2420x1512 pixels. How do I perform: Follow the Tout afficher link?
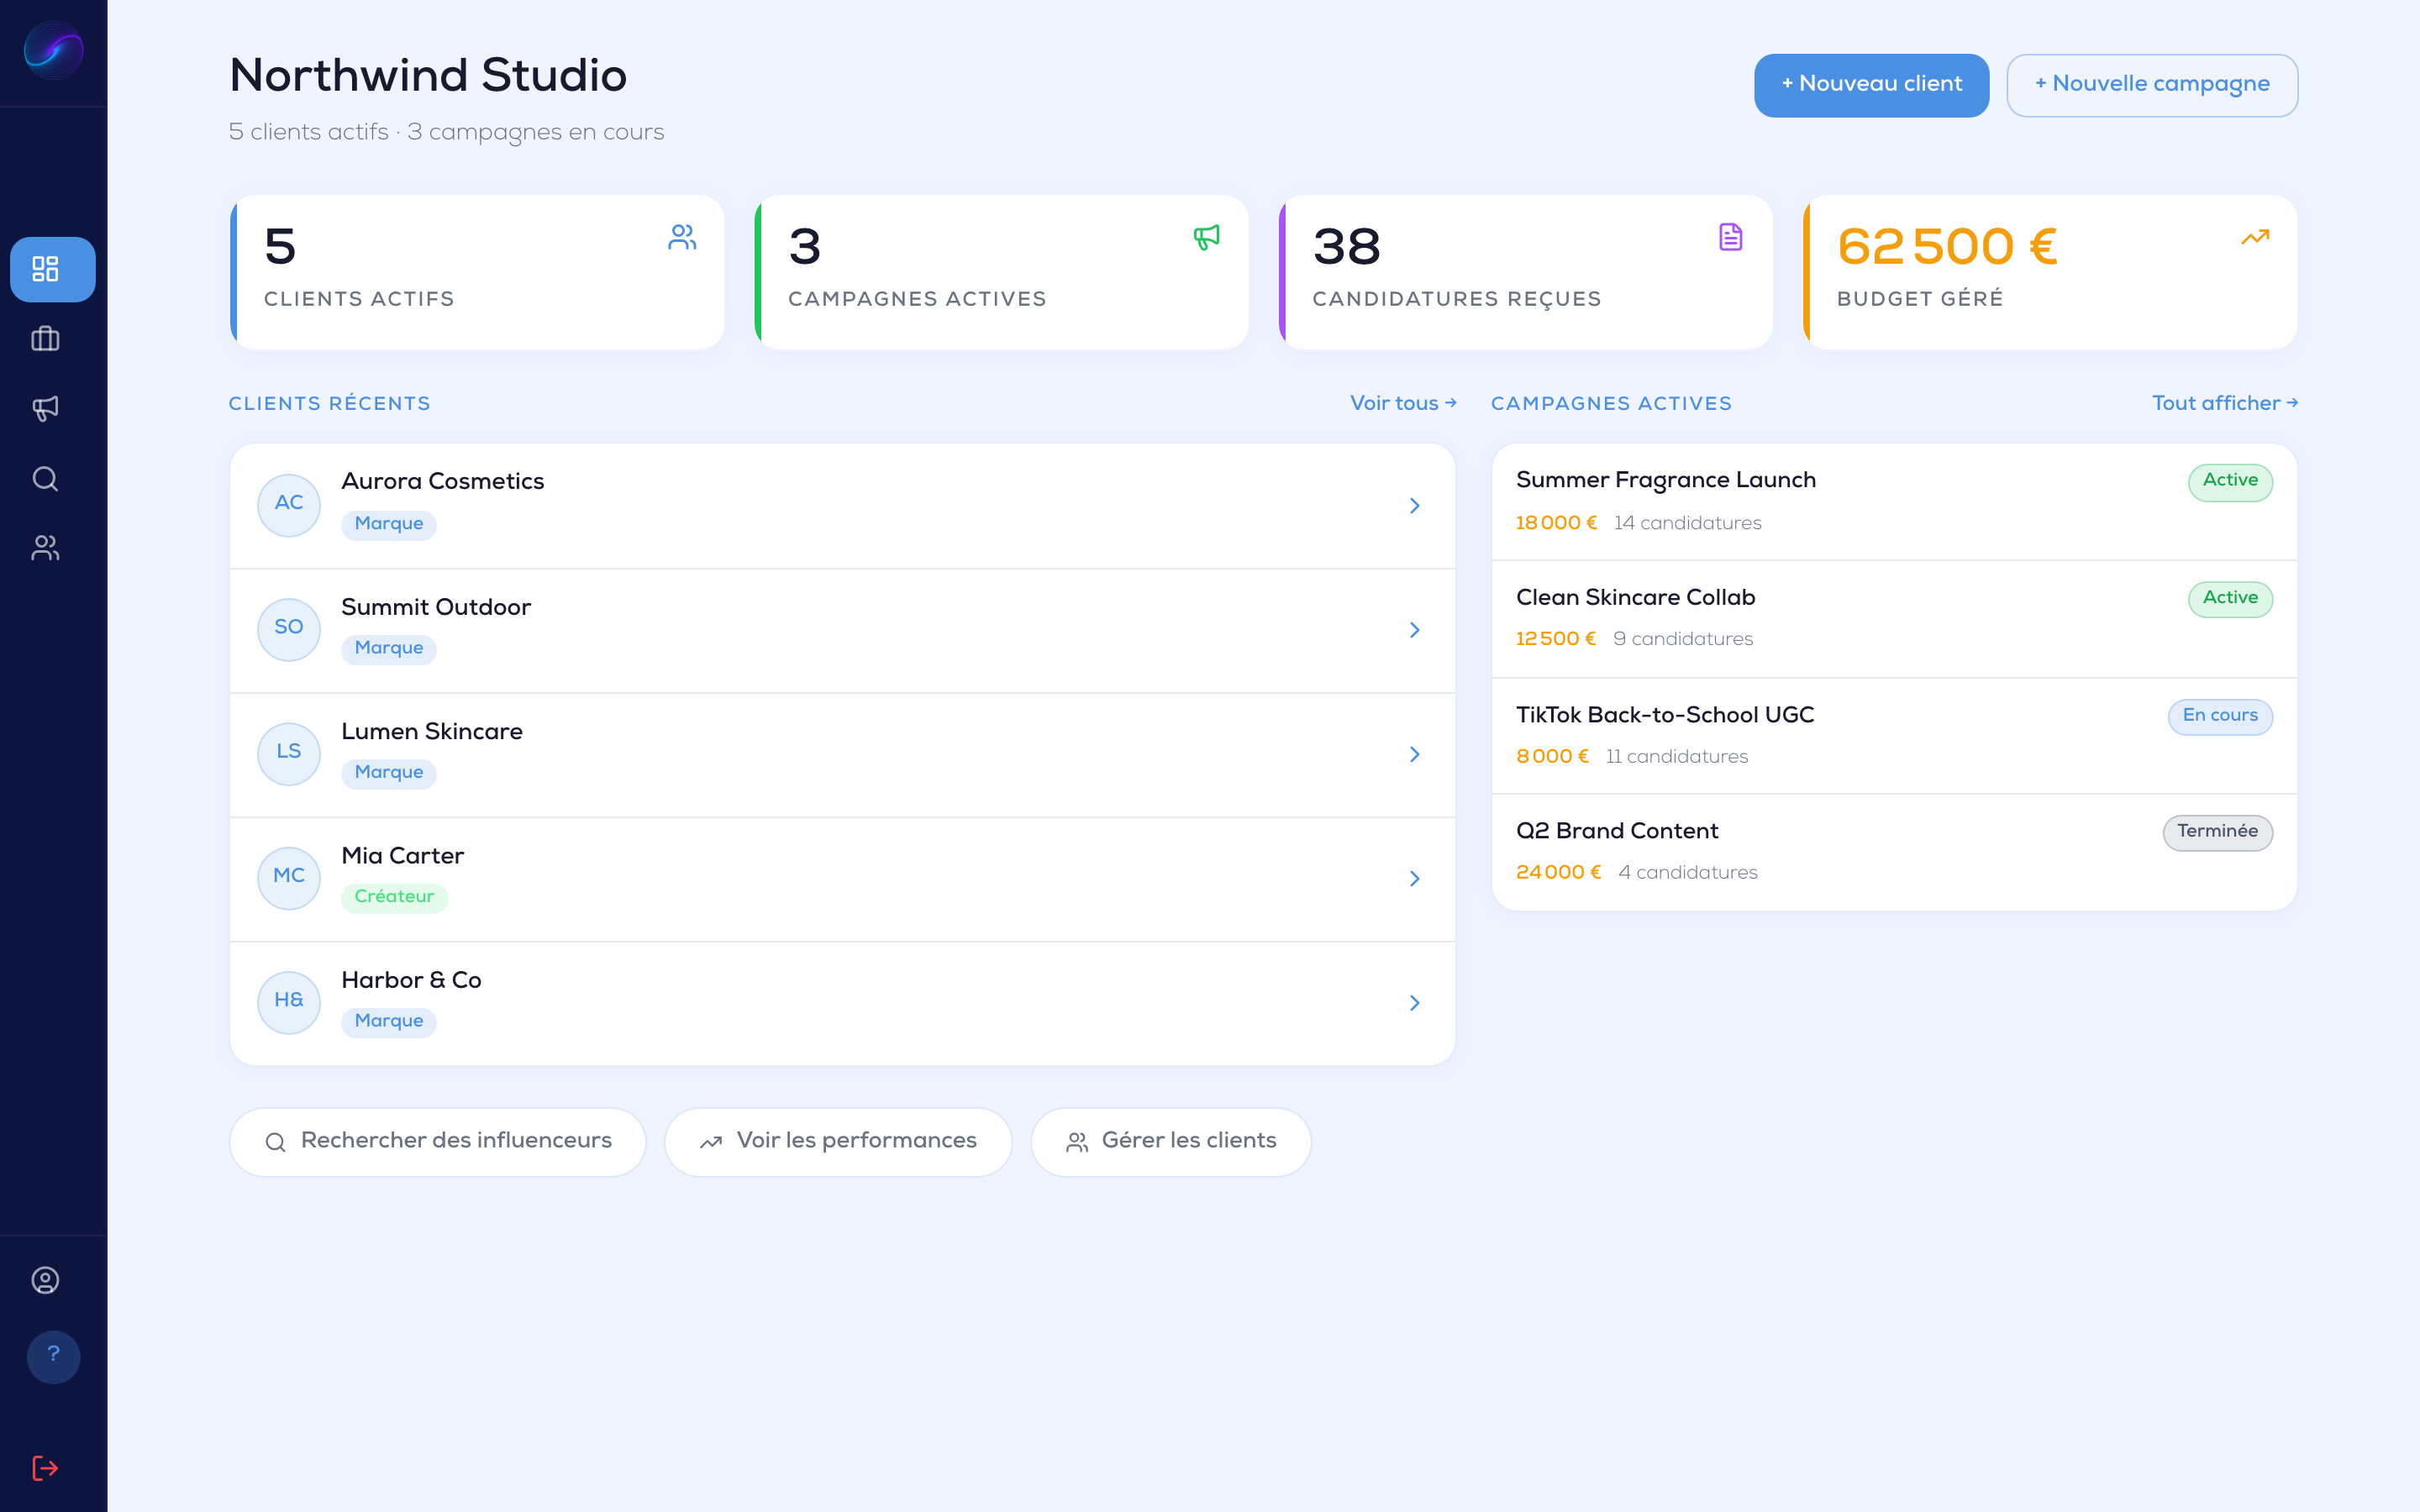coord(2225,403)
